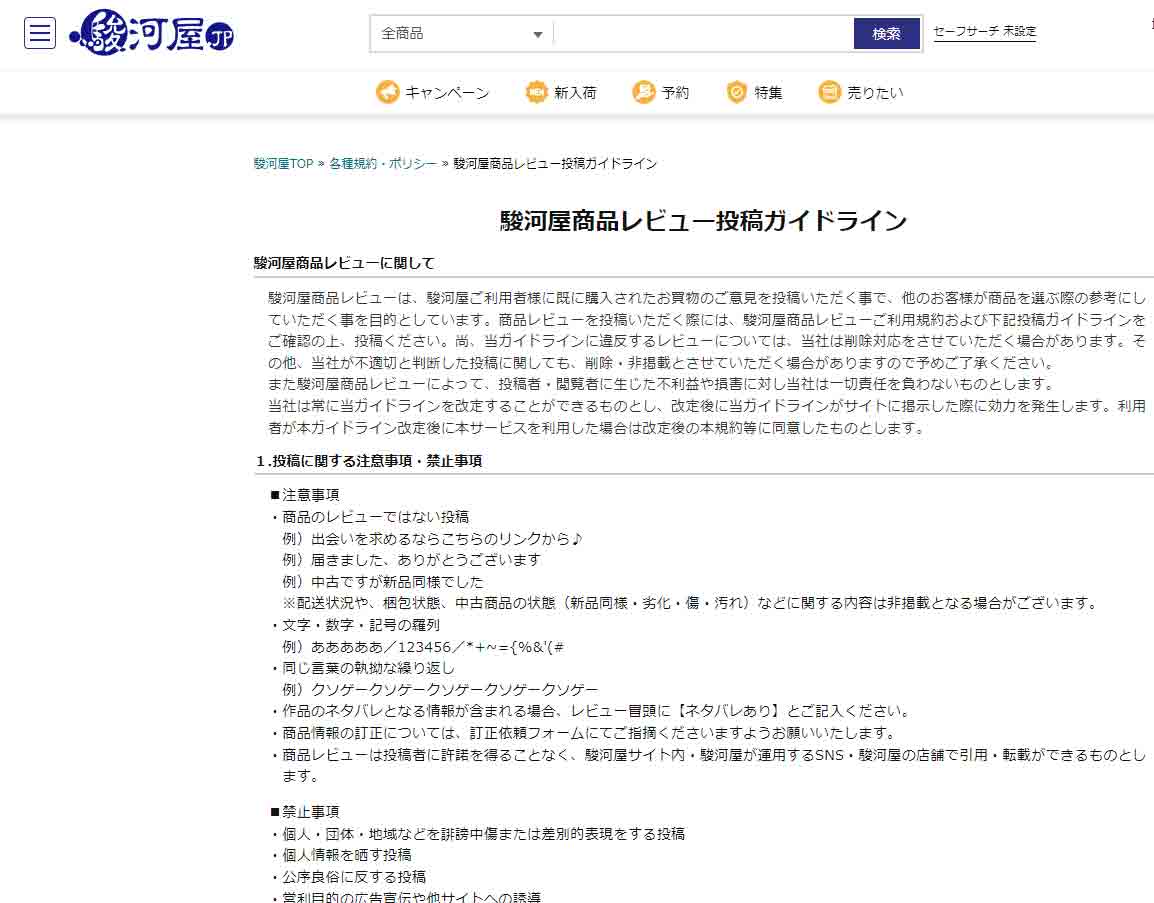The width and height of the screenshot is (1154, 903).
Task: Click the NEW badge icon beside 新入荷
Action: [537, 92]
